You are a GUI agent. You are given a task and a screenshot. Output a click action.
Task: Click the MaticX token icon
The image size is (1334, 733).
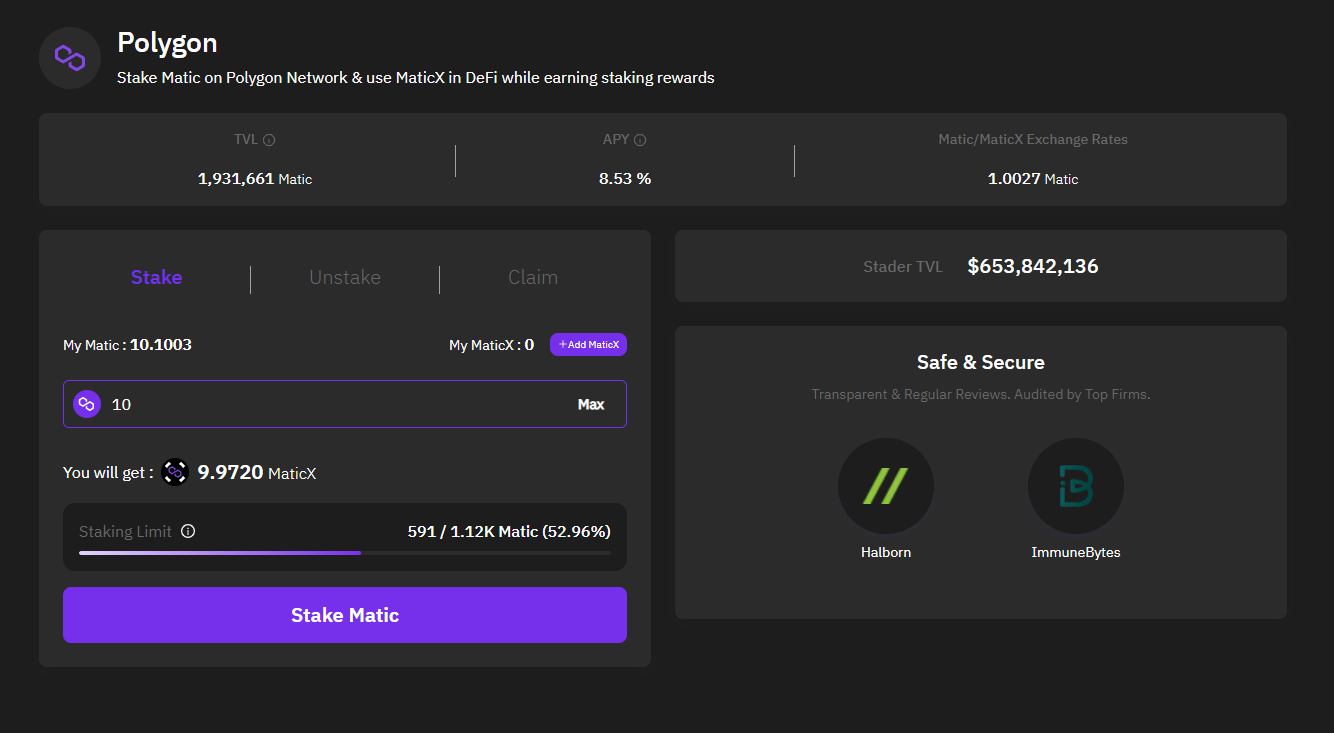175,472
